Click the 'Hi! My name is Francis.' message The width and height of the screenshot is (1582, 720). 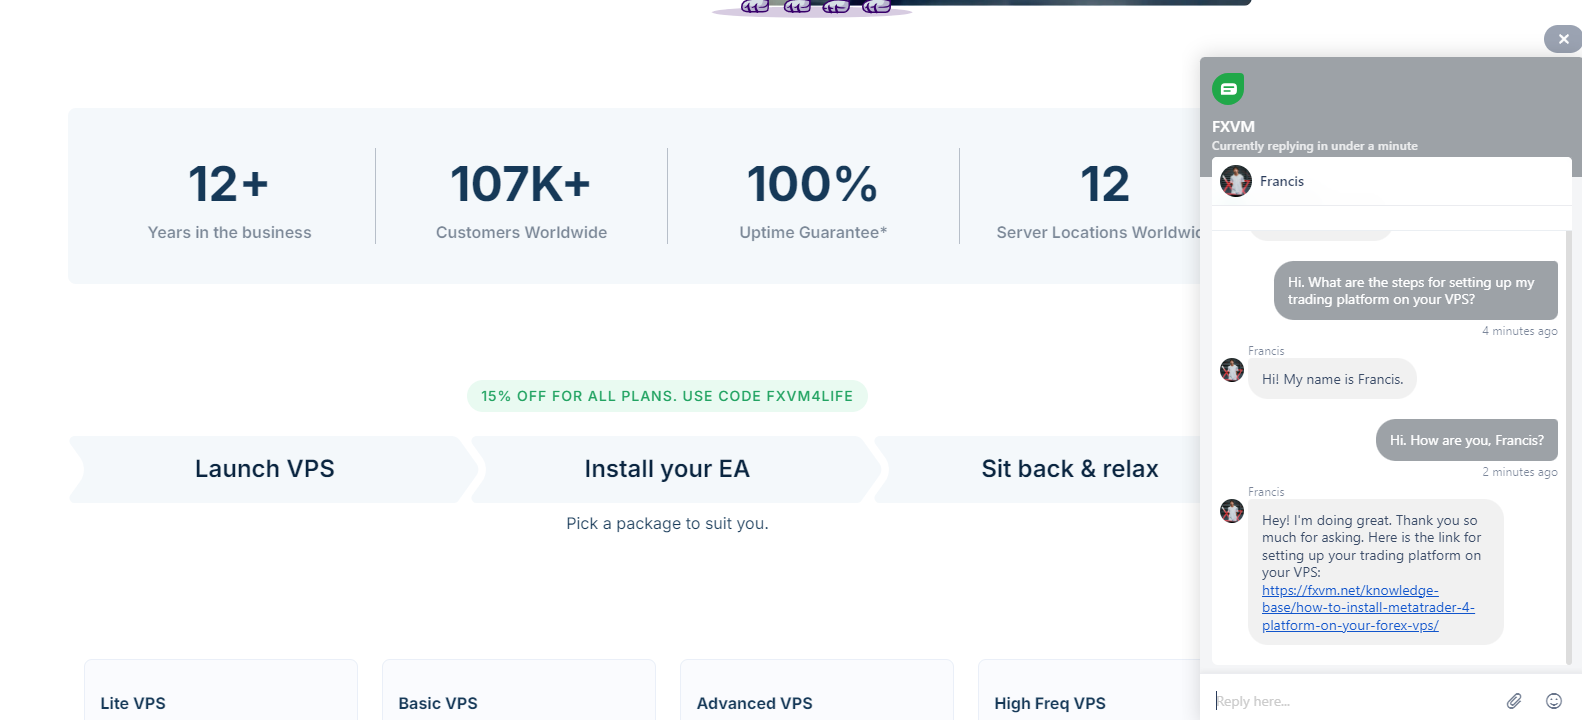tap(1332, 379)
